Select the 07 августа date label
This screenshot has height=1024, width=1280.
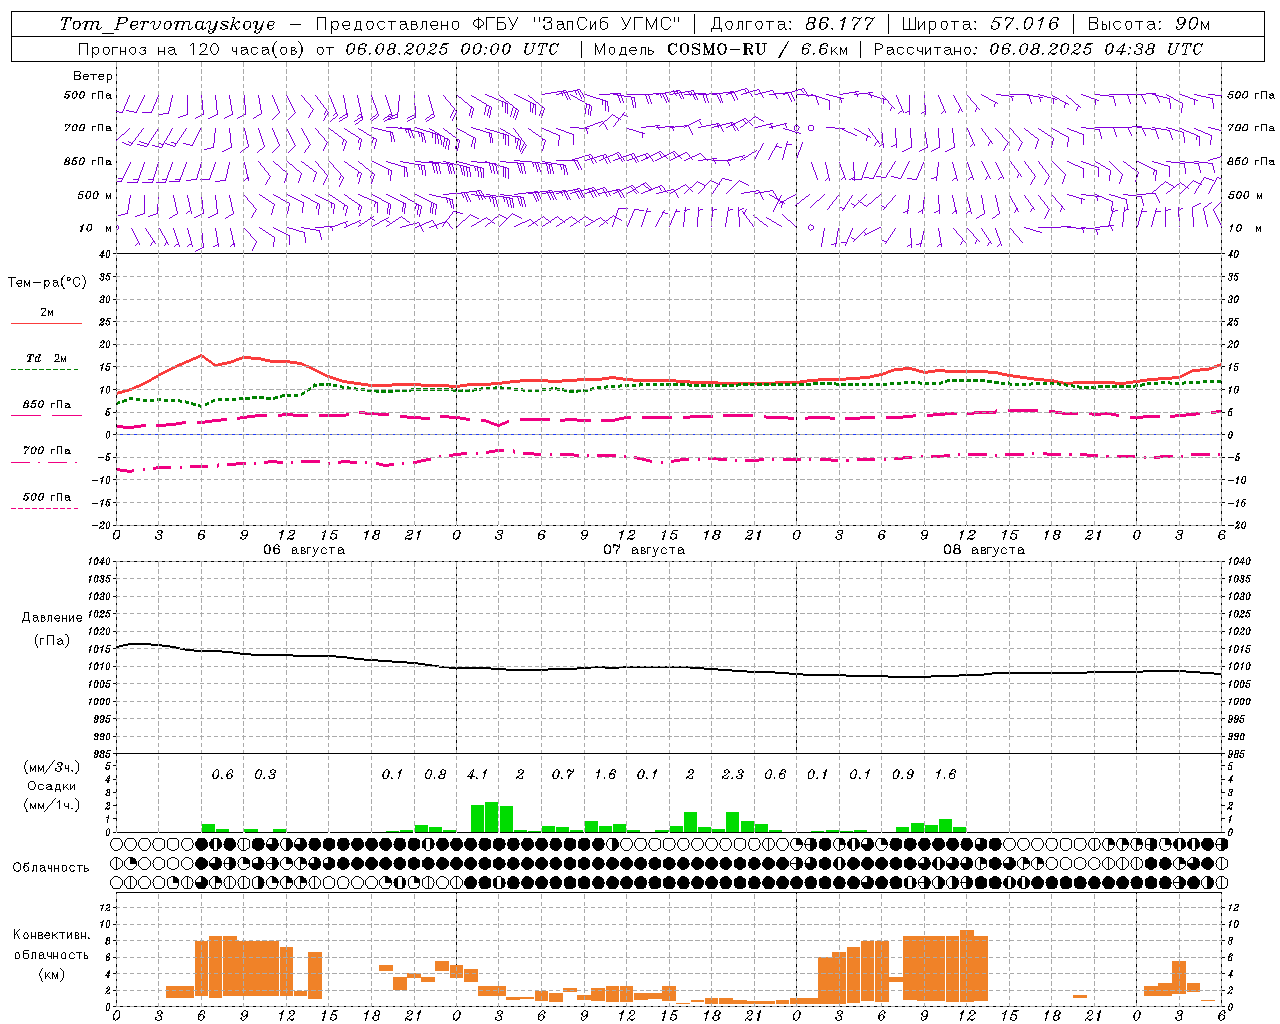point(644,550)
